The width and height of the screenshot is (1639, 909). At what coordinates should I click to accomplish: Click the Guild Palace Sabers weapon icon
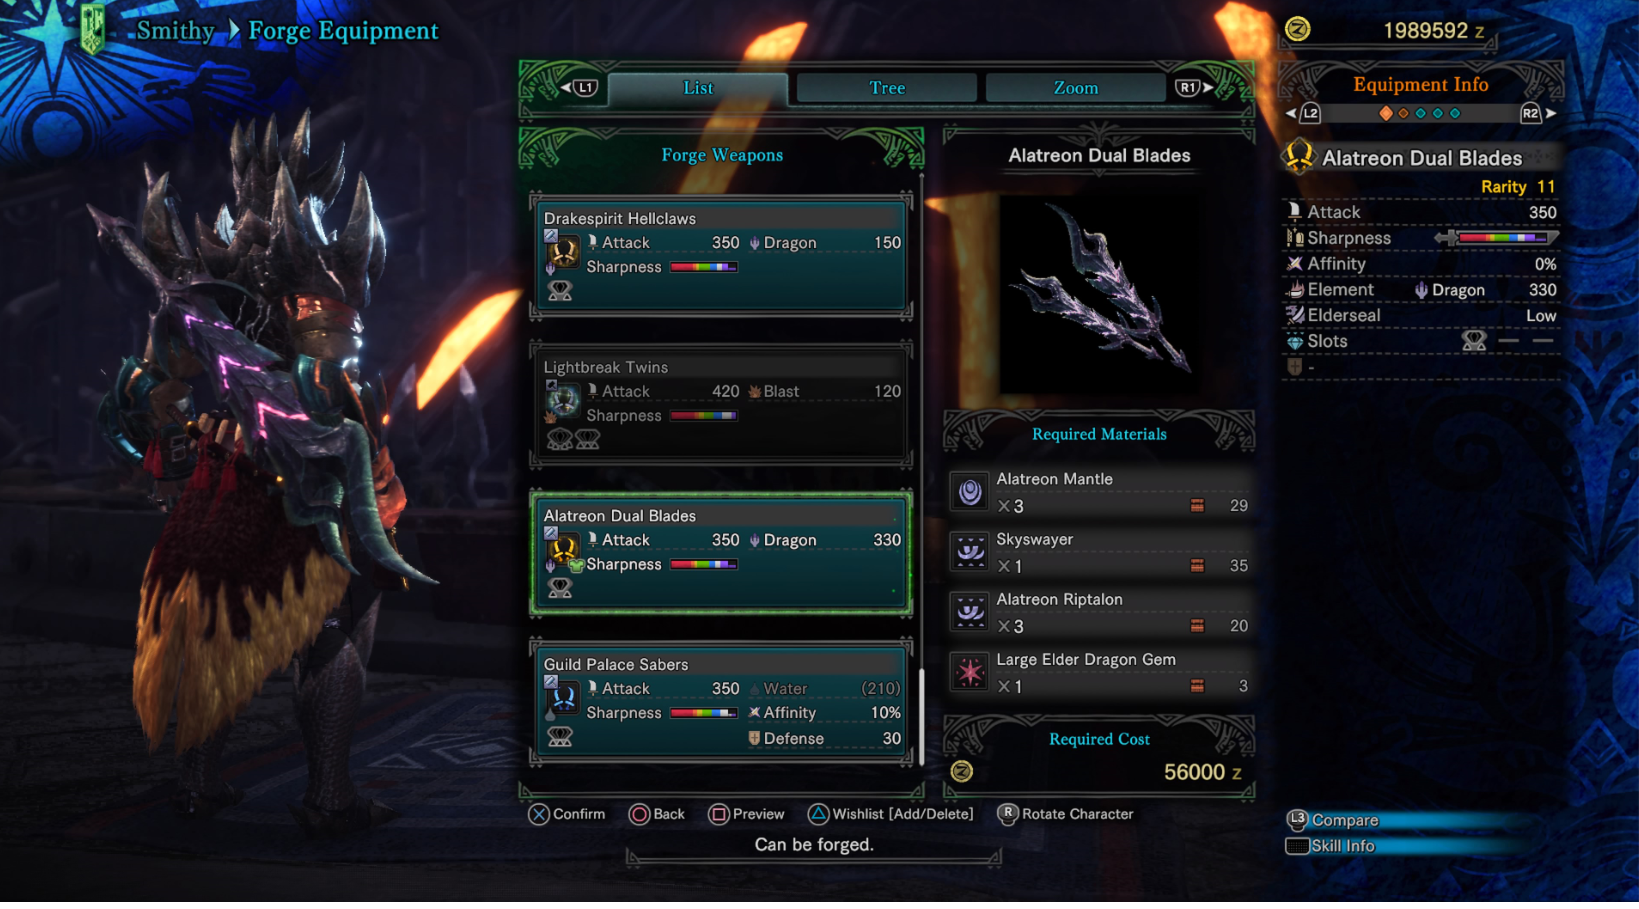pos(562,697)
